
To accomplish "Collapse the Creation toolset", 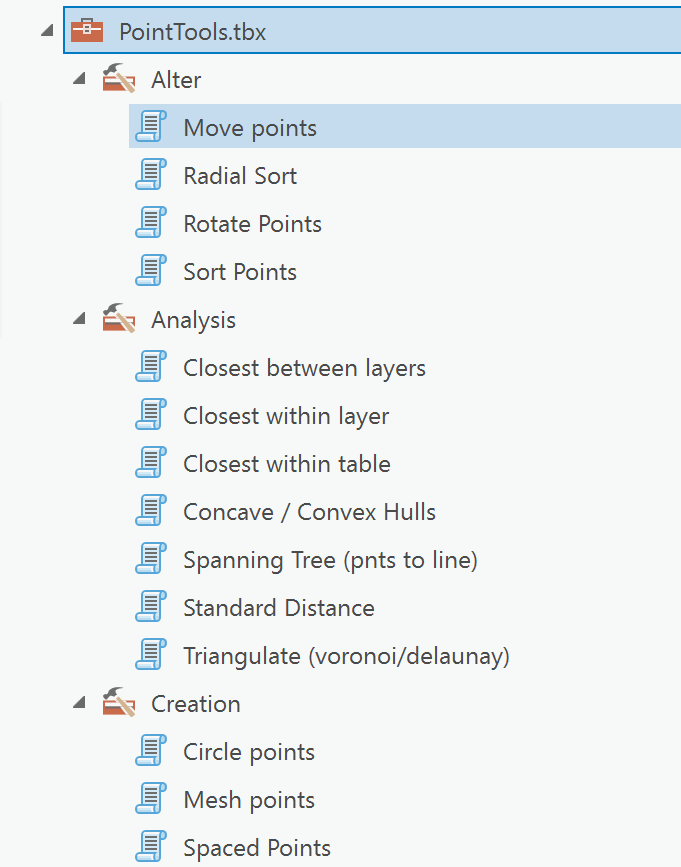I will [80, 703].
